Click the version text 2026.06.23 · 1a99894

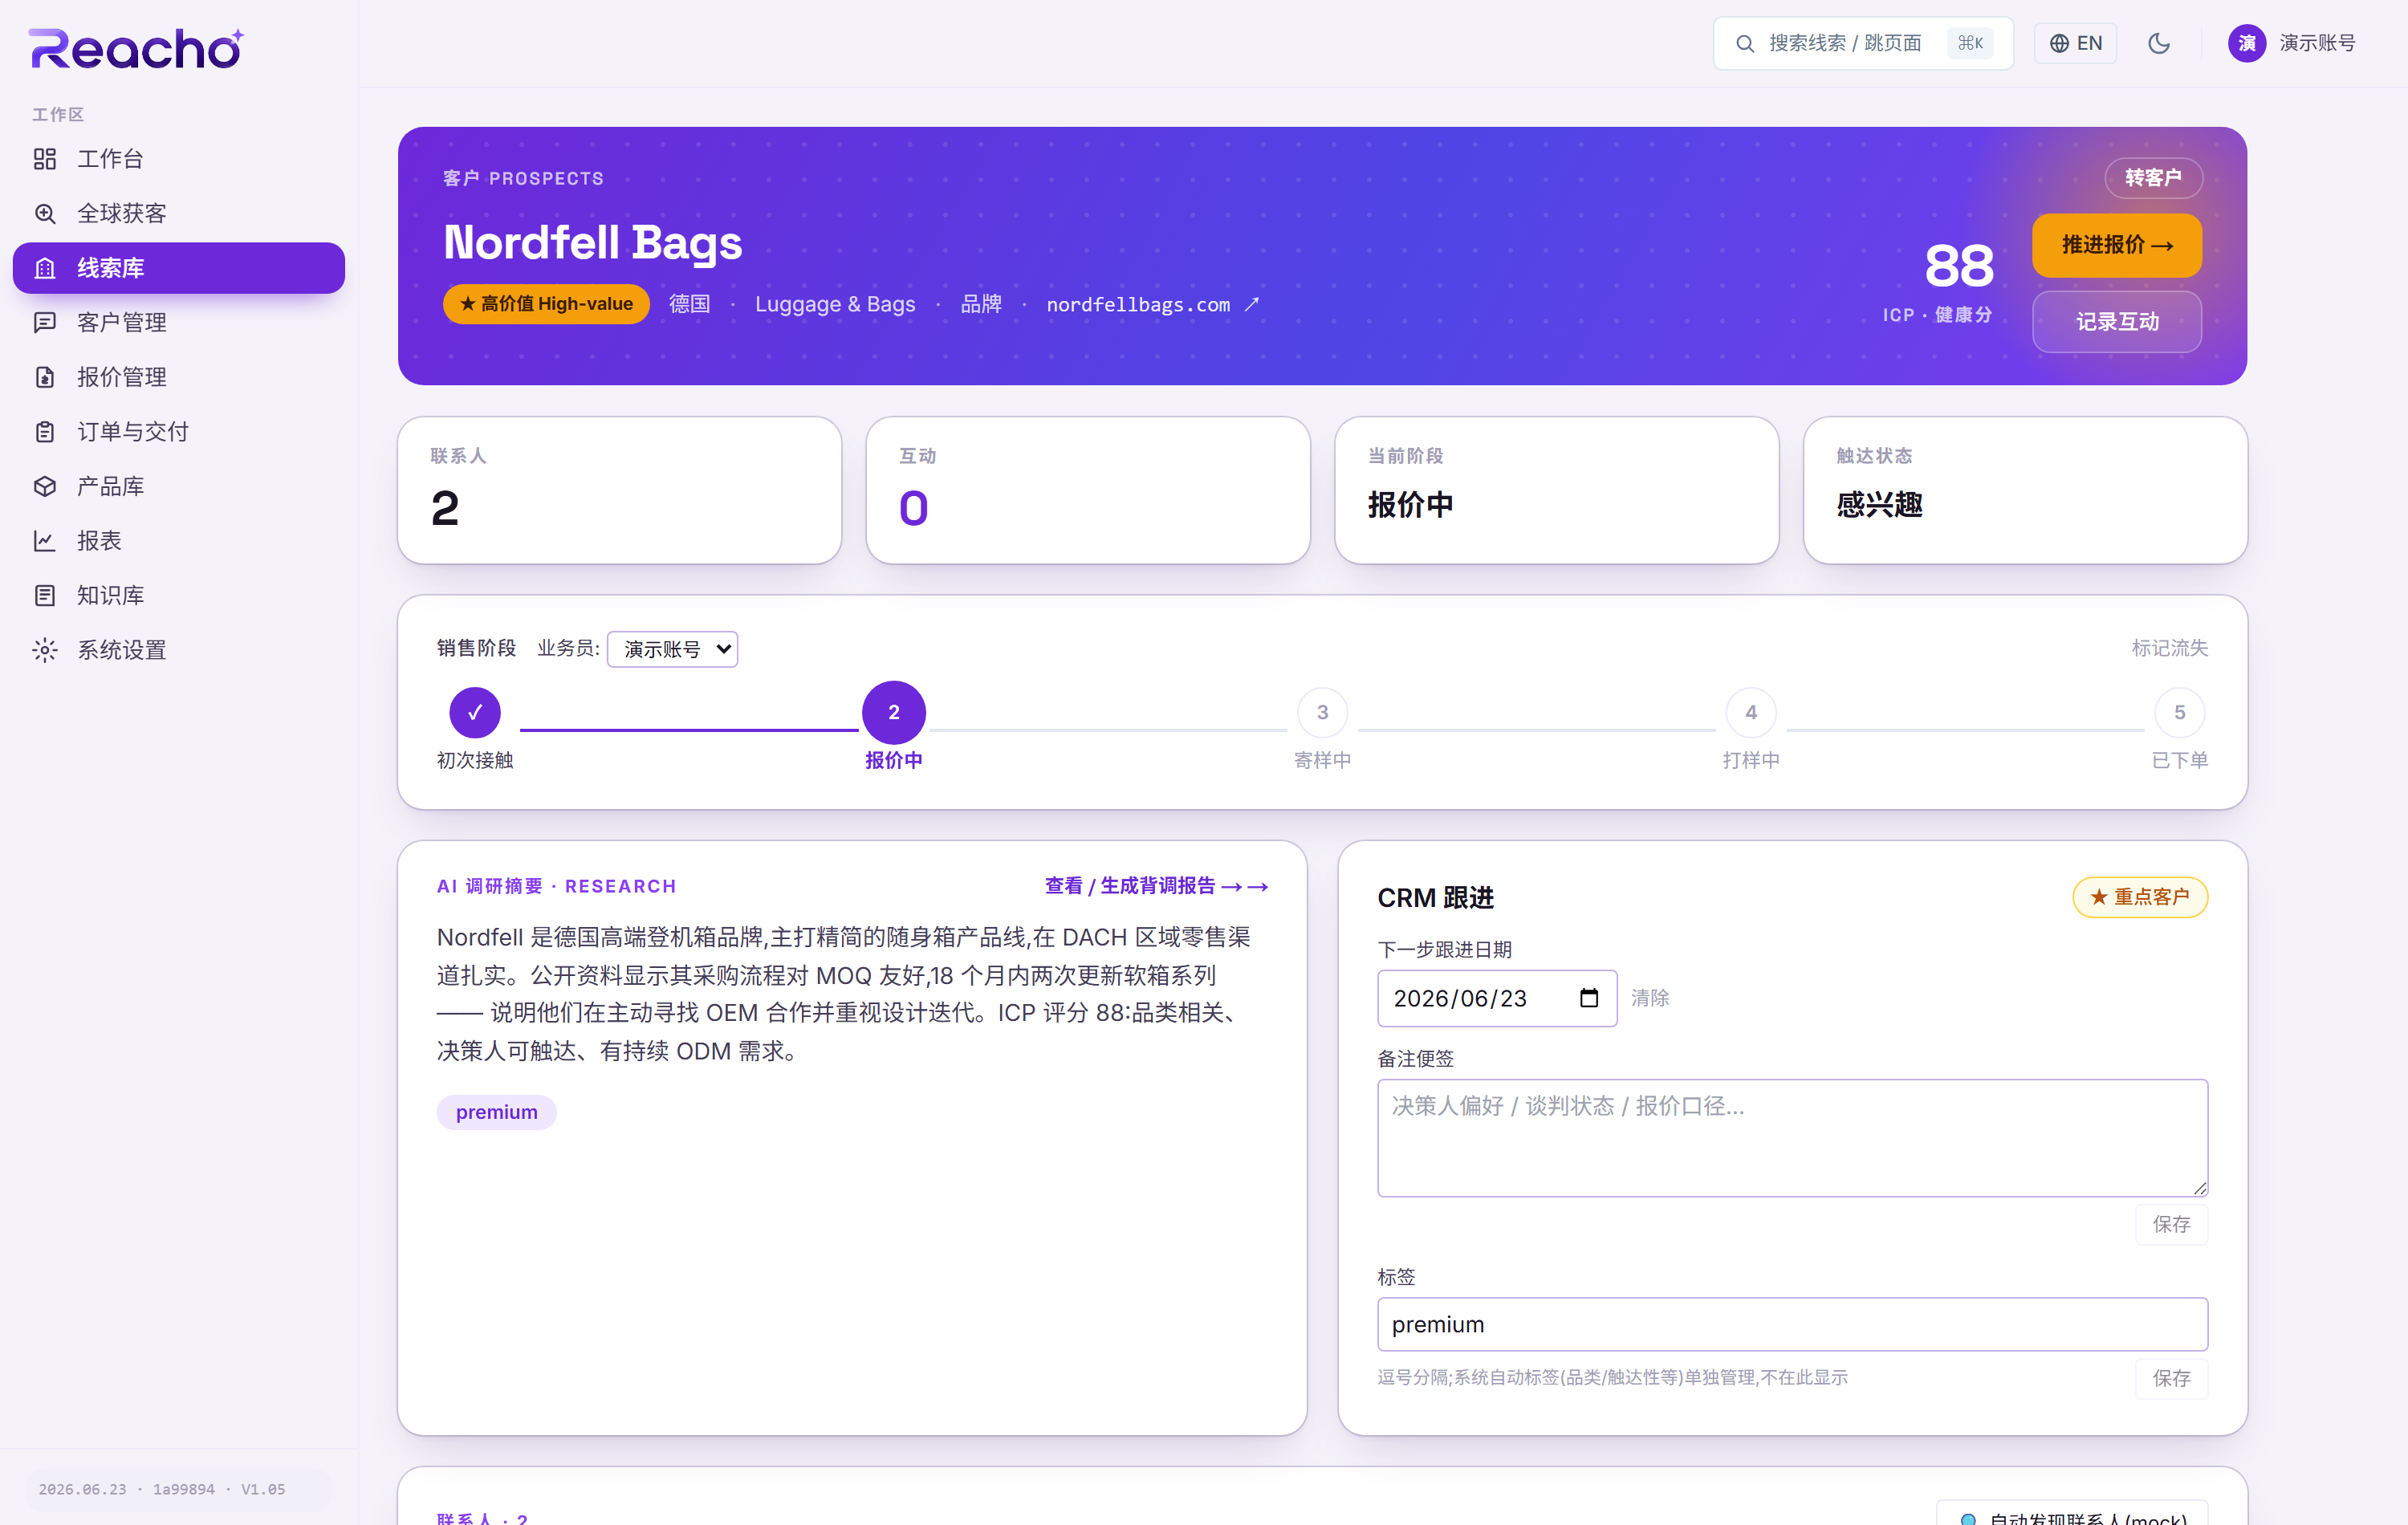click(x=162, y=1489)
